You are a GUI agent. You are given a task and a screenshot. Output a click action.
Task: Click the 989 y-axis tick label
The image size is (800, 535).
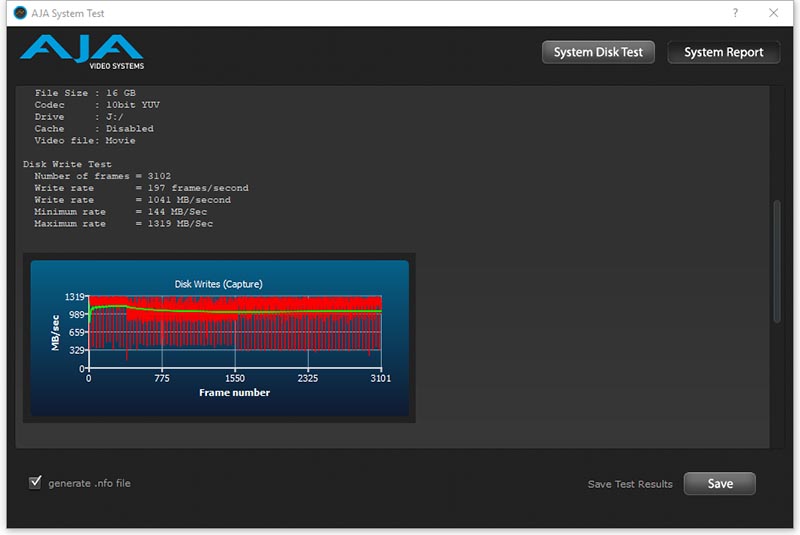click(77, 315)
